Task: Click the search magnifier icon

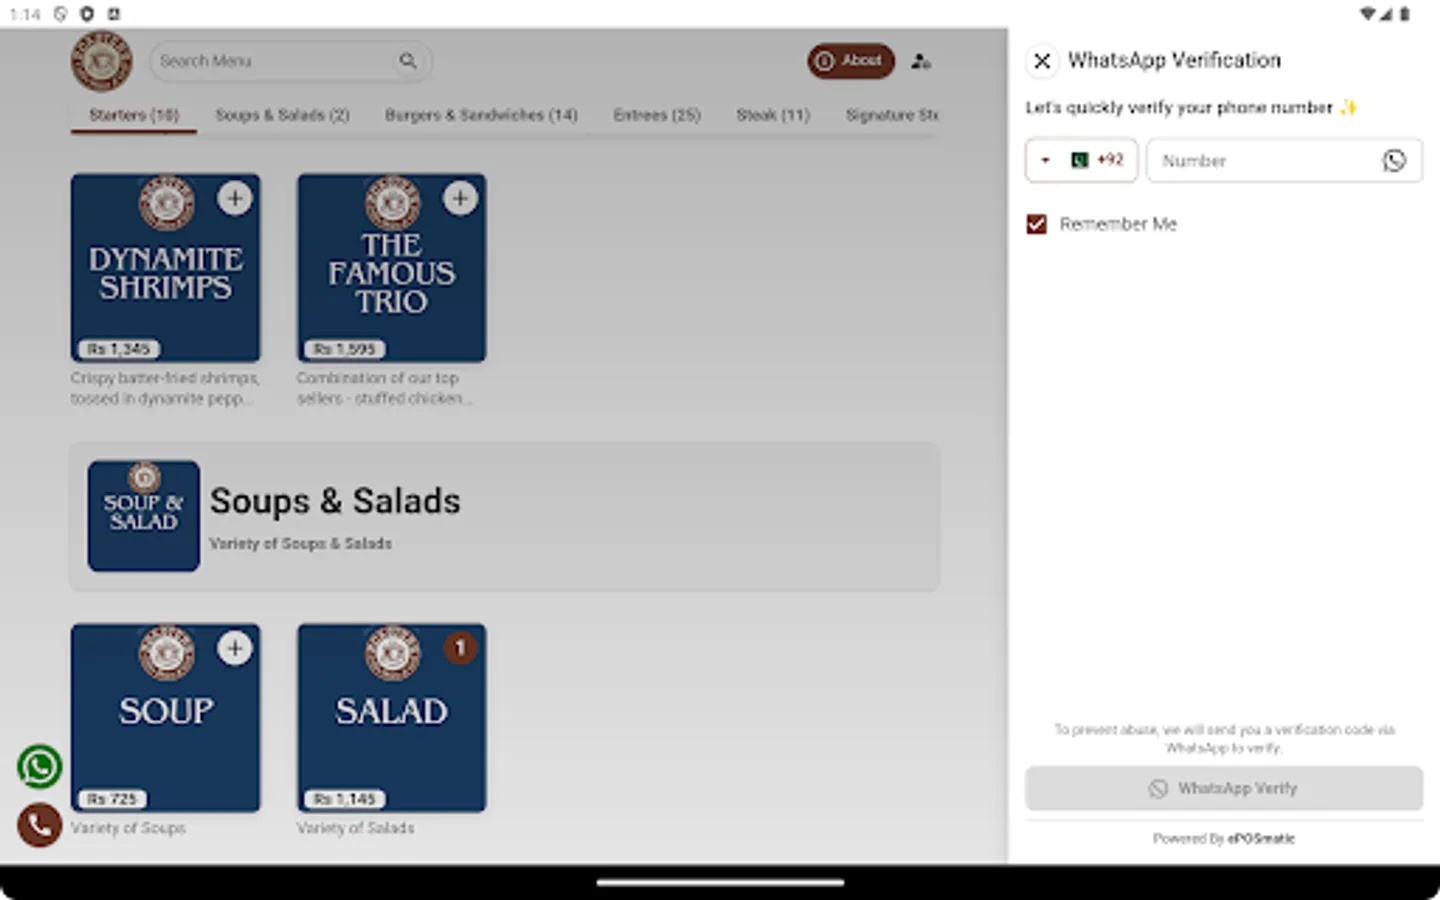Action: pyautogui.click(x=409, y=61)
